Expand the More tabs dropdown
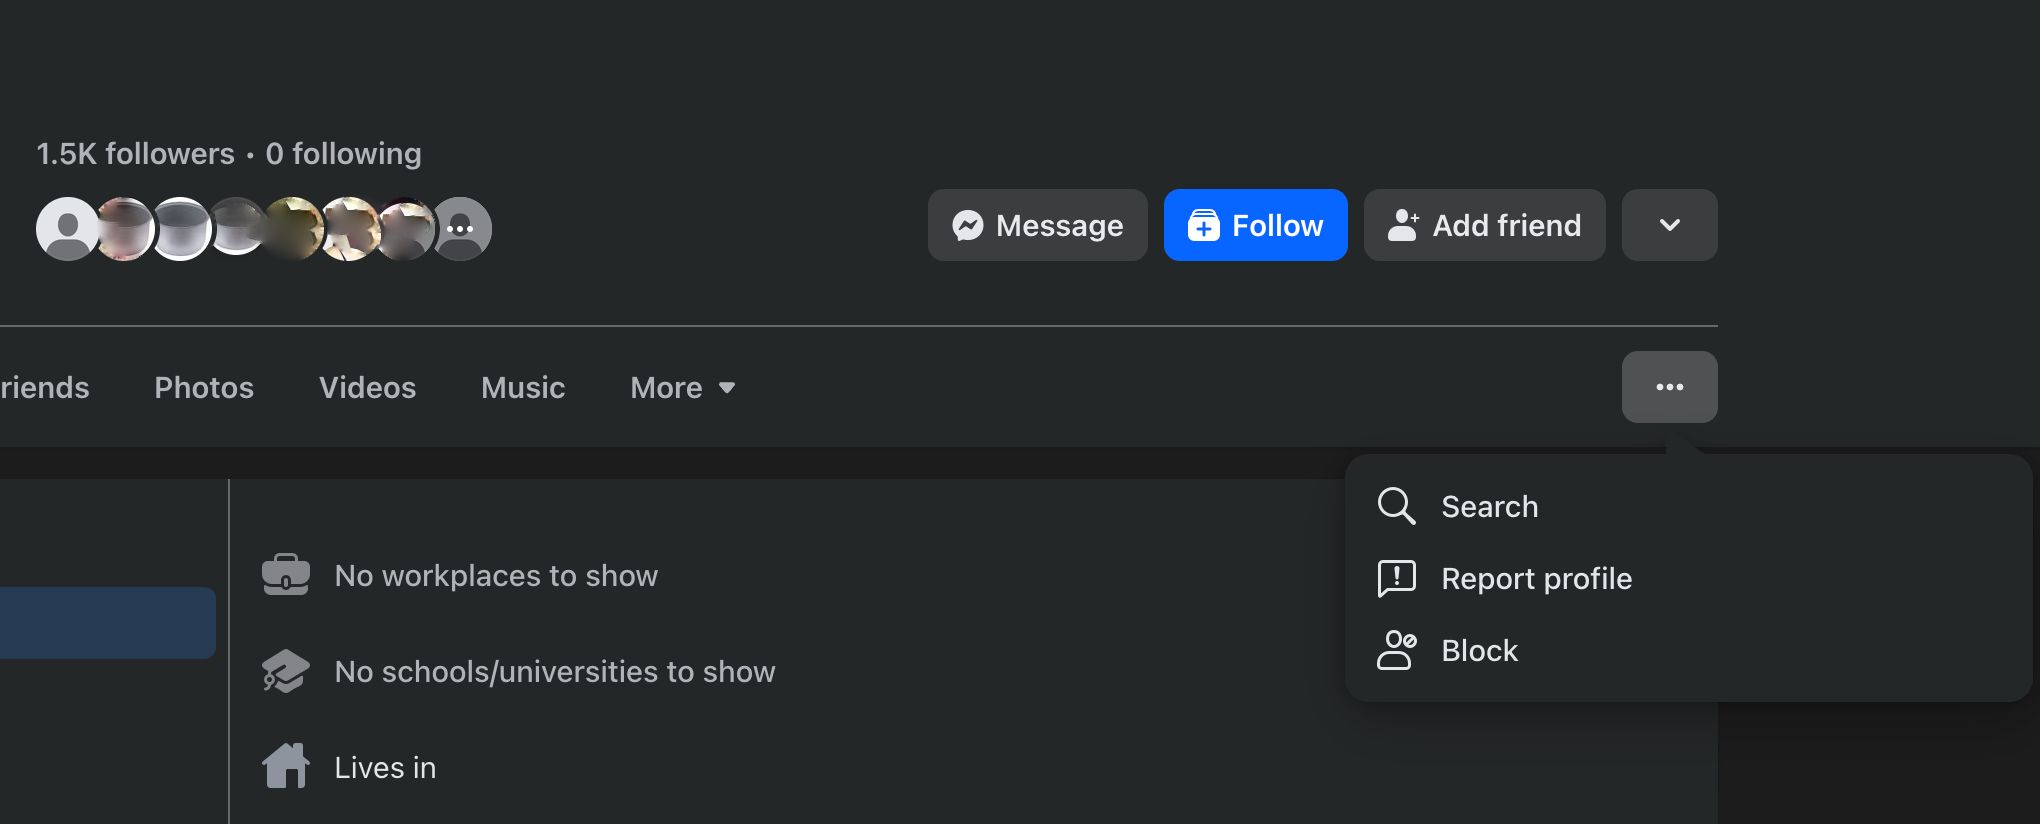Viewport: 2040px width, 824px height. (683, 388)
